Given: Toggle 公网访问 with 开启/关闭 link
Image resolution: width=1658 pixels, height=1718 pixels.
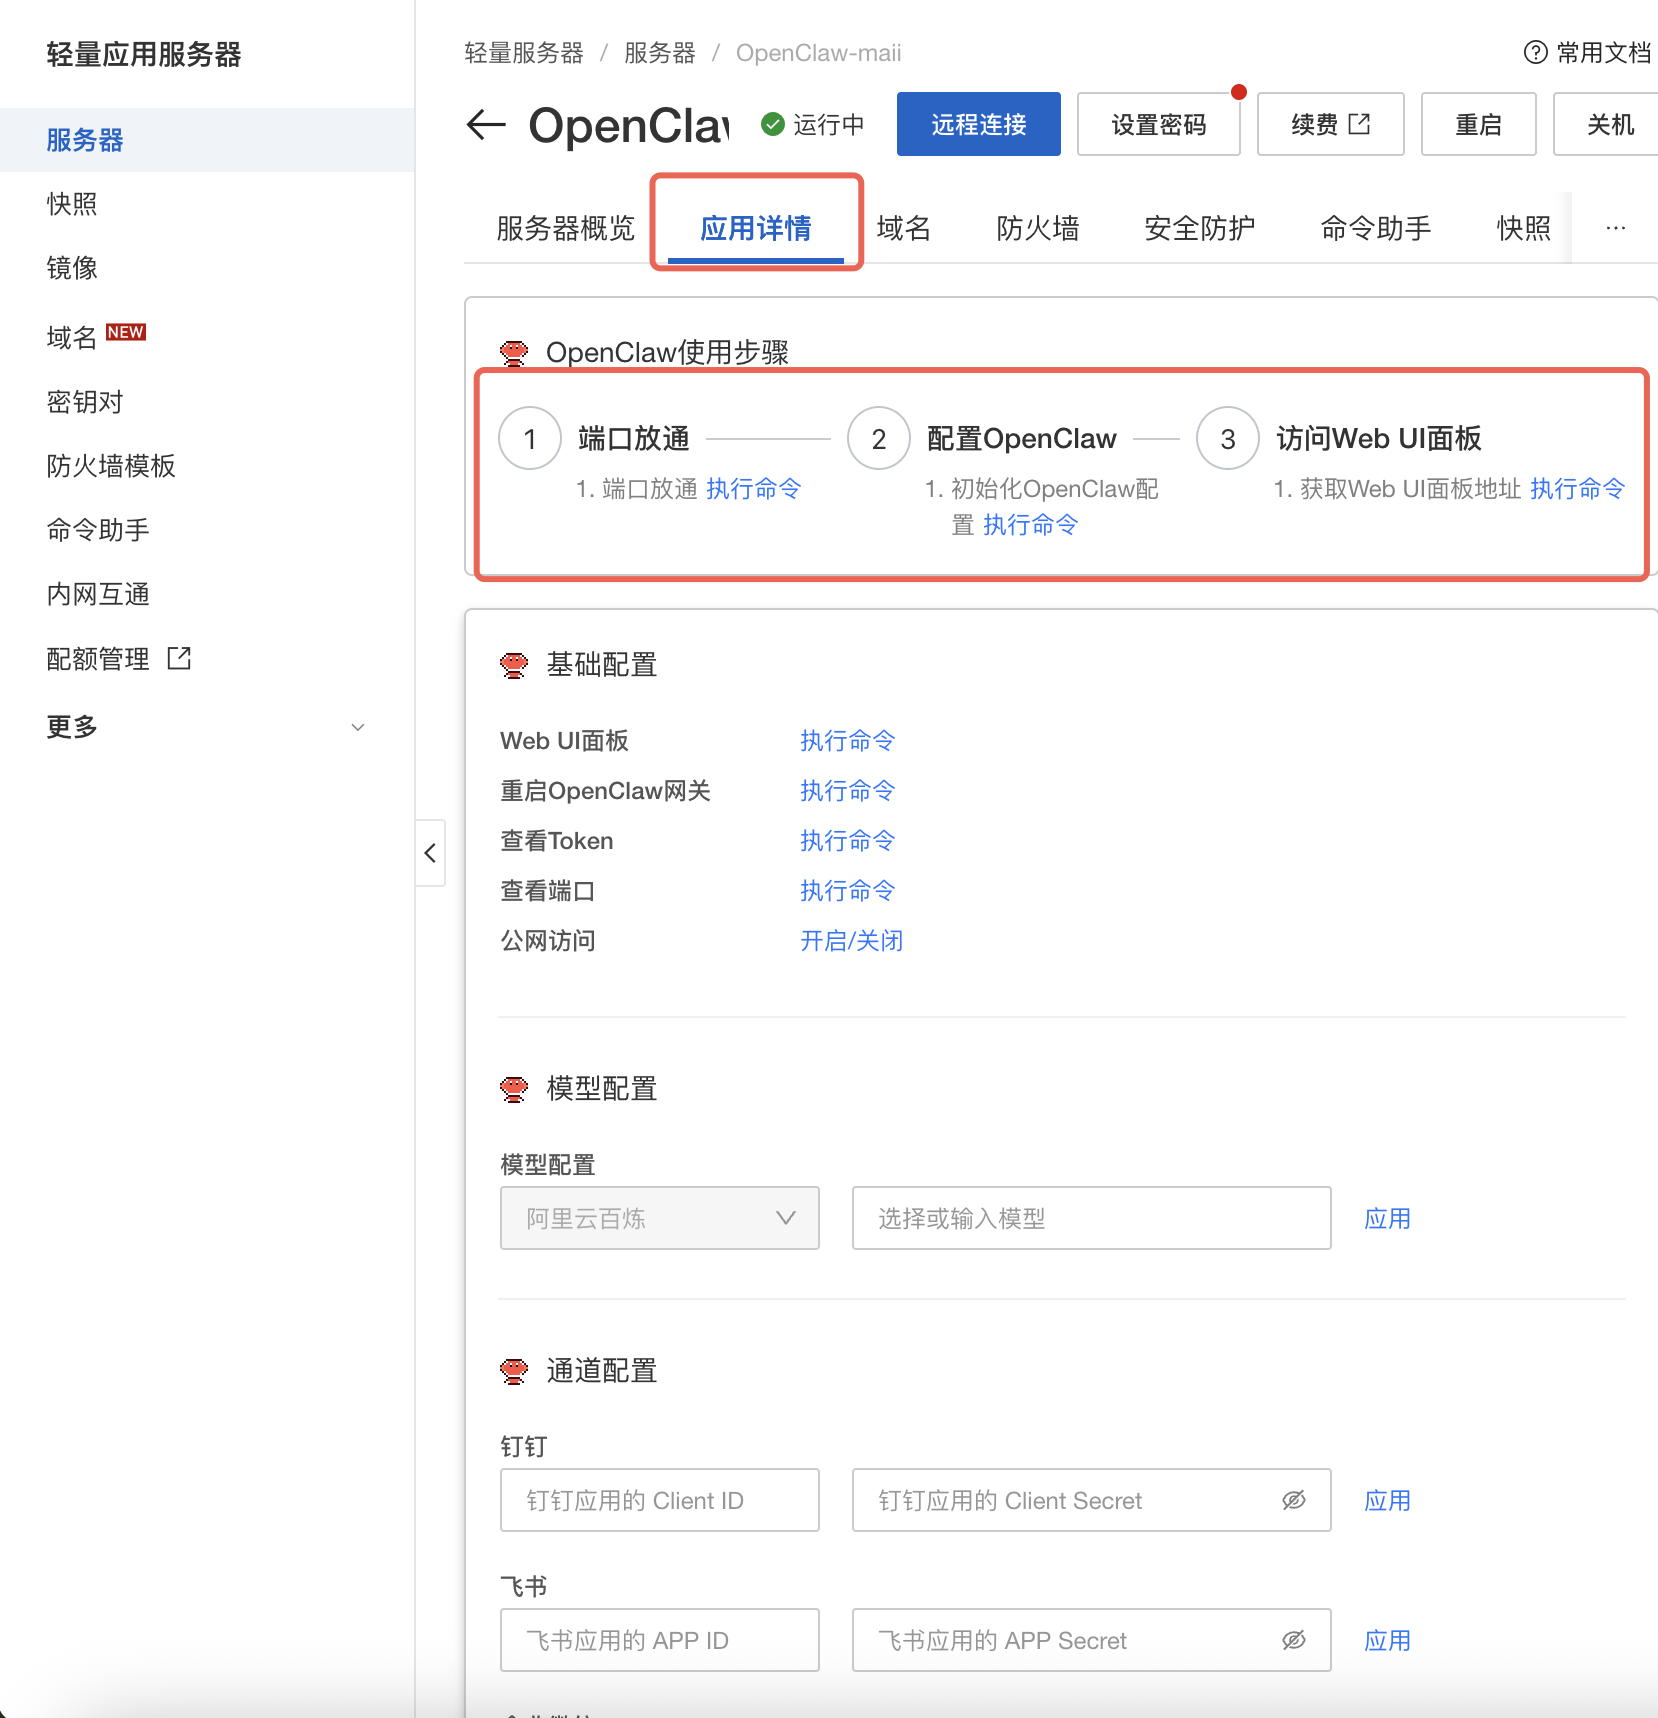Looking at the screenshot, I should 851,941.
